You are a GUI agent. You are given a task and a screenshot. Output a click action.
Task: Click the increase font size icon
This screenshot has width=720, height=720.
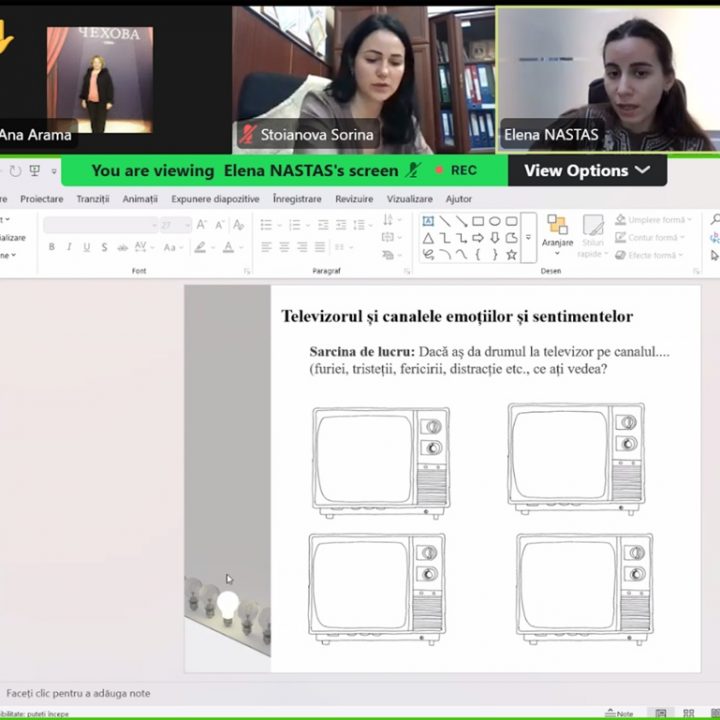coord(201,225)
